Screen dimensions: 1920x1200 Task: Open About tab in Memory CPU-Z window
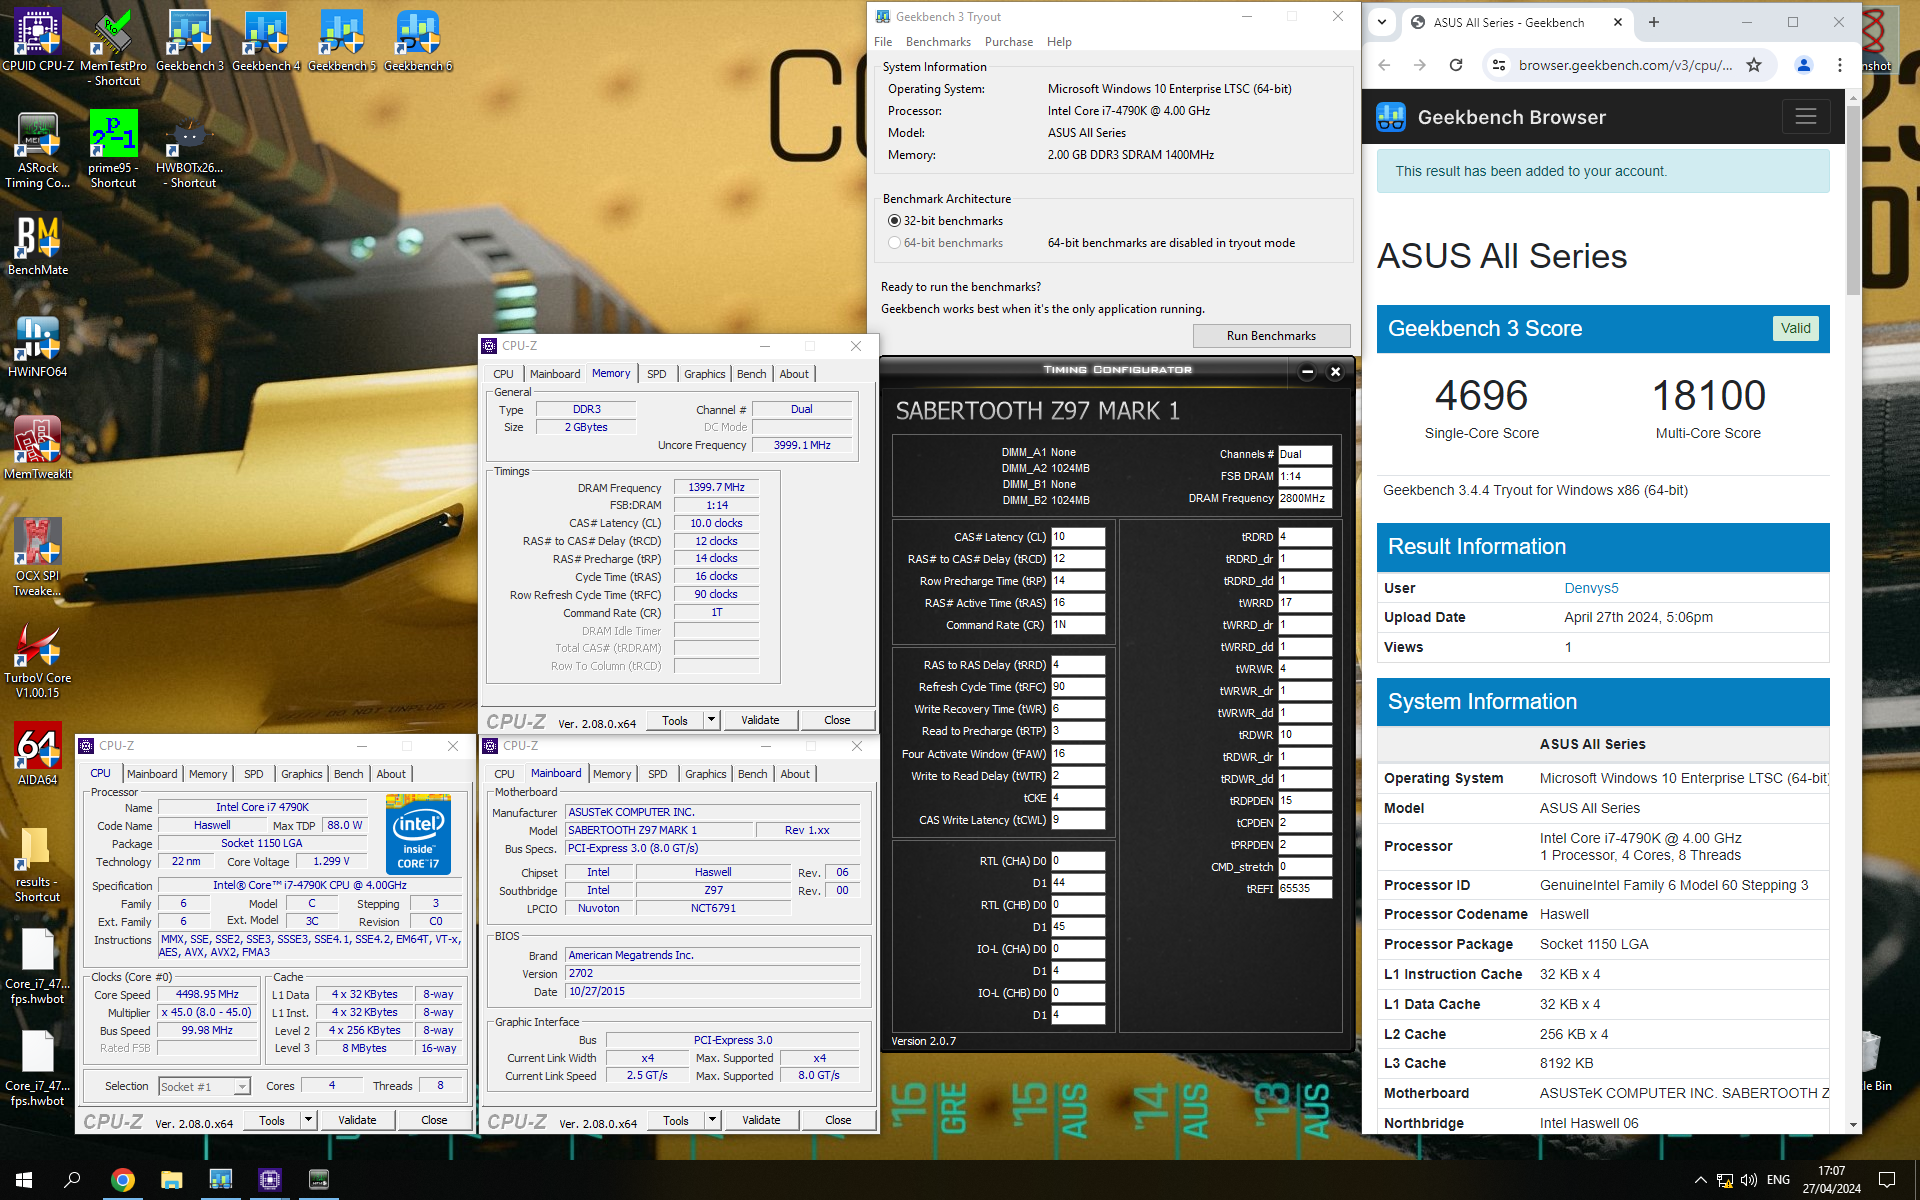point(794,374)
